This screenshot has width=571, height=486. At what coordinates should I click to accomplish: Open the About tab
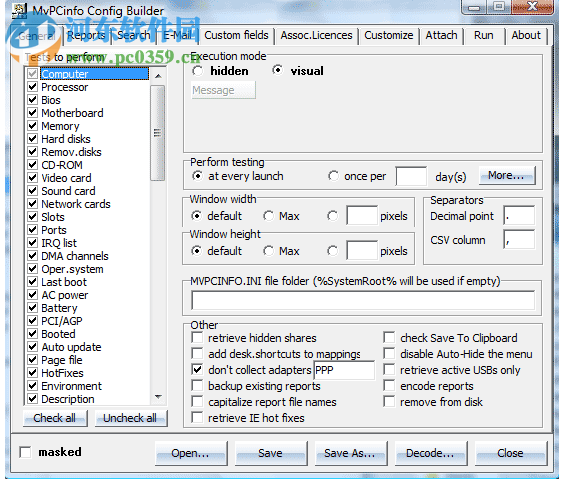click(526, 35)
